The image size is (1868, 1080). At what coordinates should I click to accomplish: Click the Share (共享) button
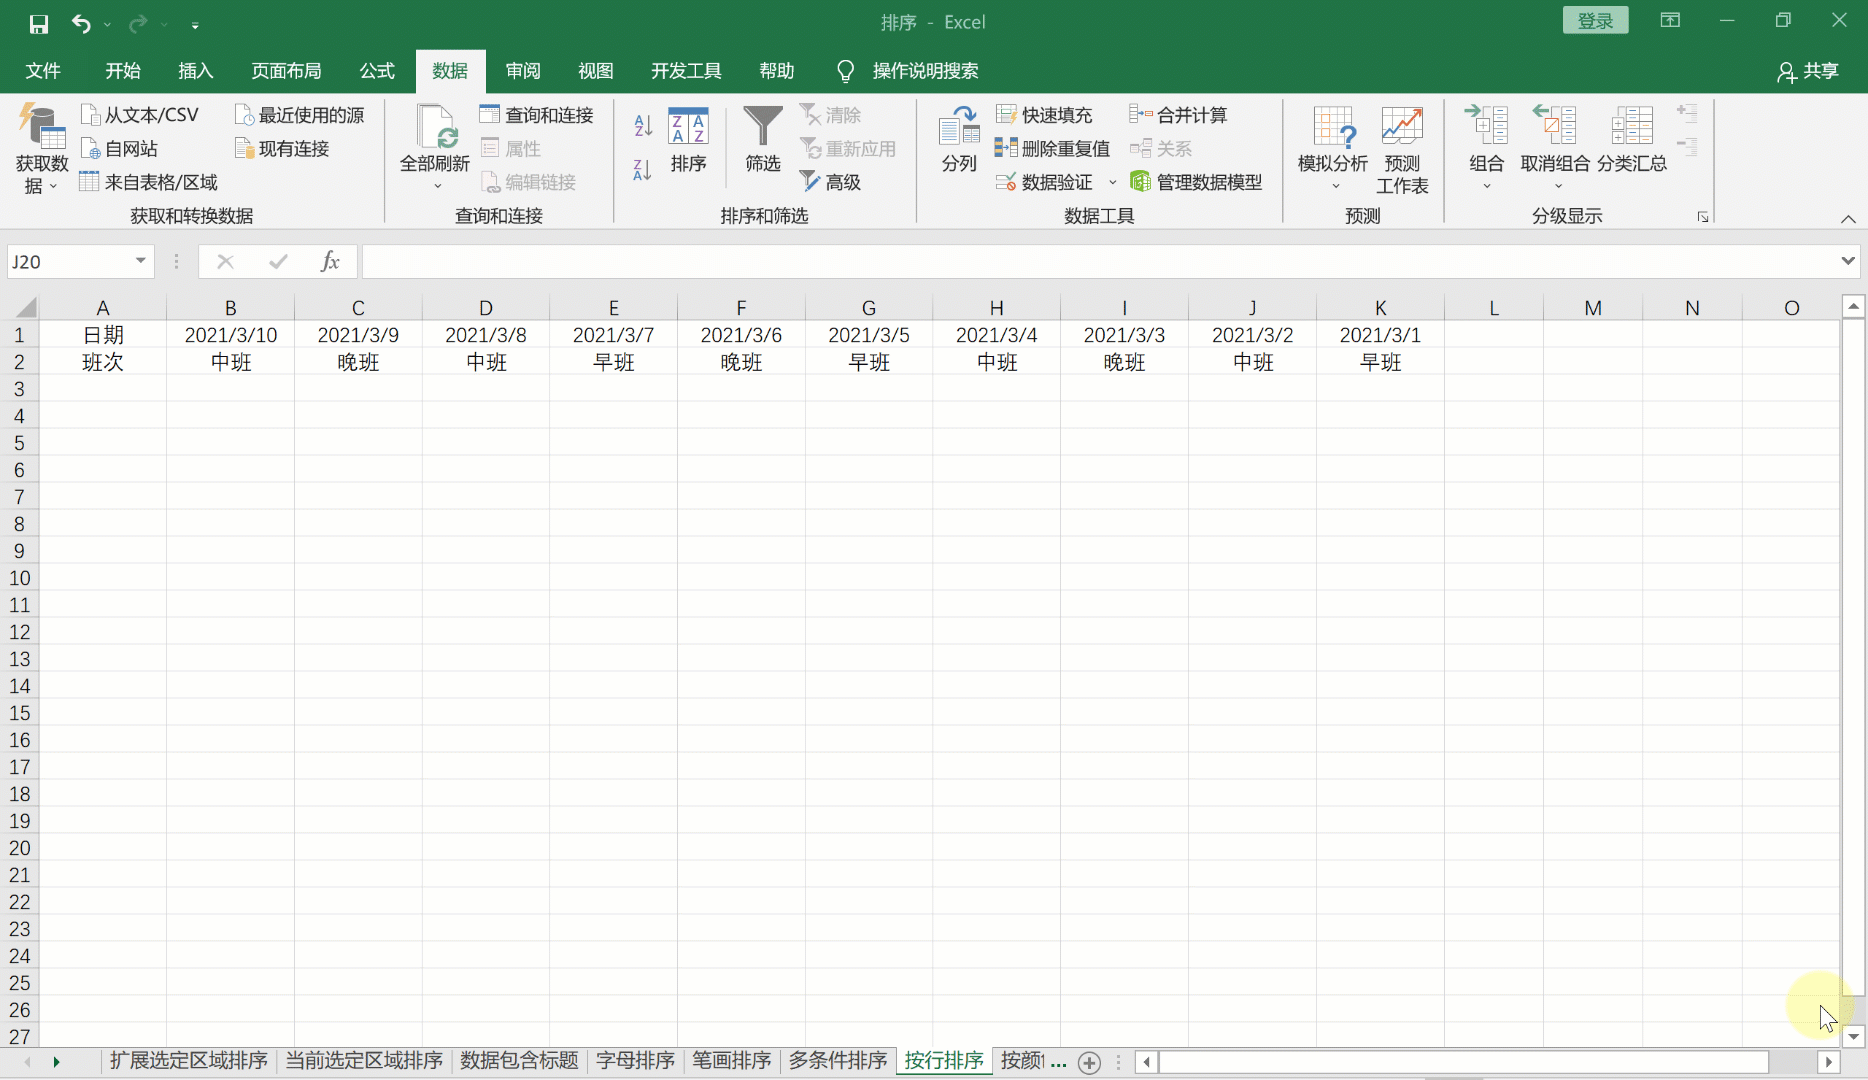(1808, 71)
